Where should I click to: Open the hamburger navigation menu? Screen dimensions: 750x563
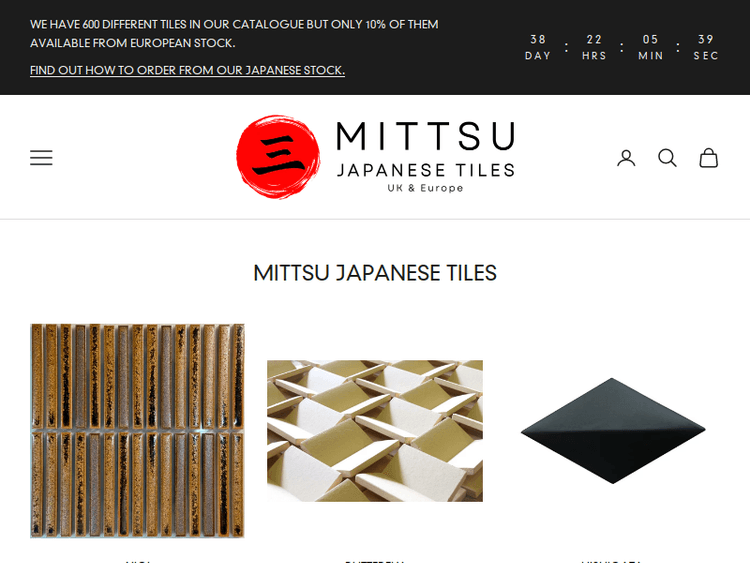pyautogui.click(x=41, y=158)
